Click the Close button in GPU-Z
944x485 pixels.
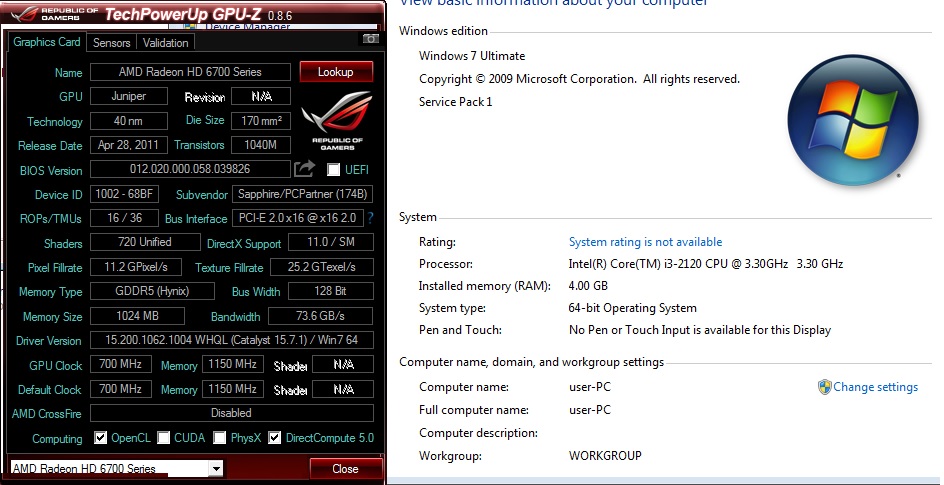point(346,469)
